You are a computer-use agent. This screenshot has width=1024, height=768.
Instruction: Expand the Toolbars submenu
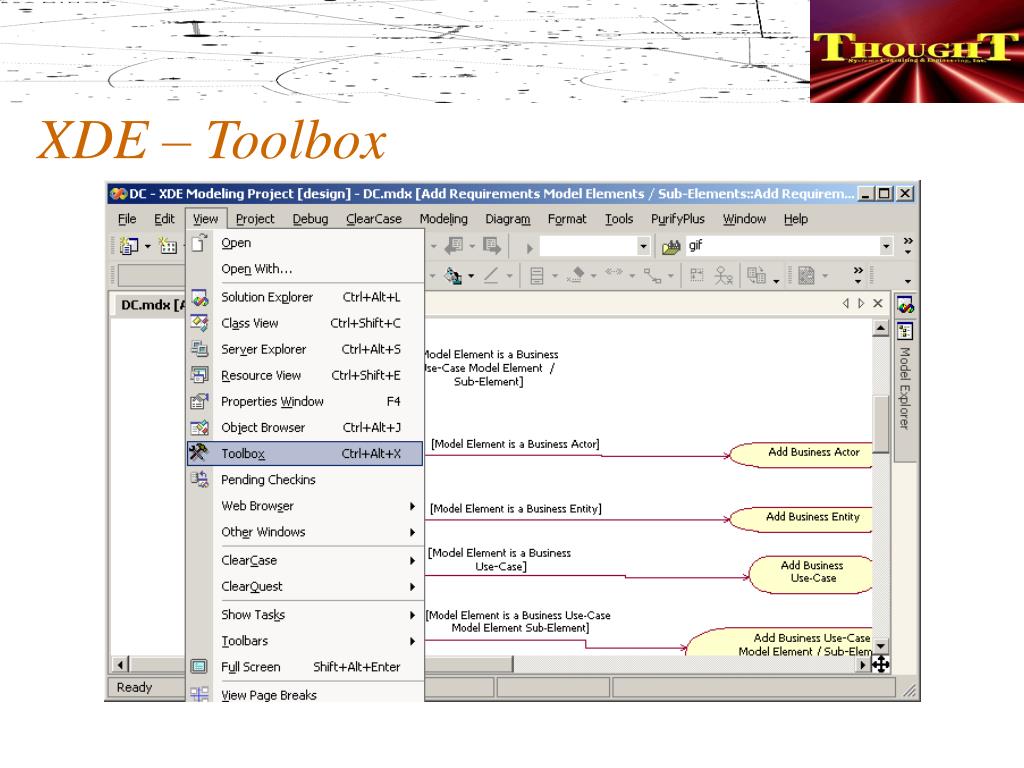point(305,641)
